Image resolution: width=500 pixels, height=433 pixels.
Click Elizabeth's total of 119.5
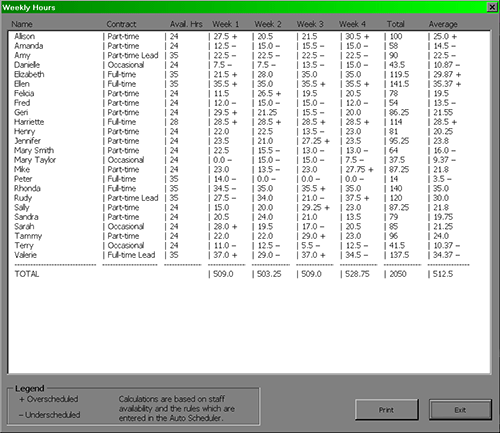coord(399,74)
